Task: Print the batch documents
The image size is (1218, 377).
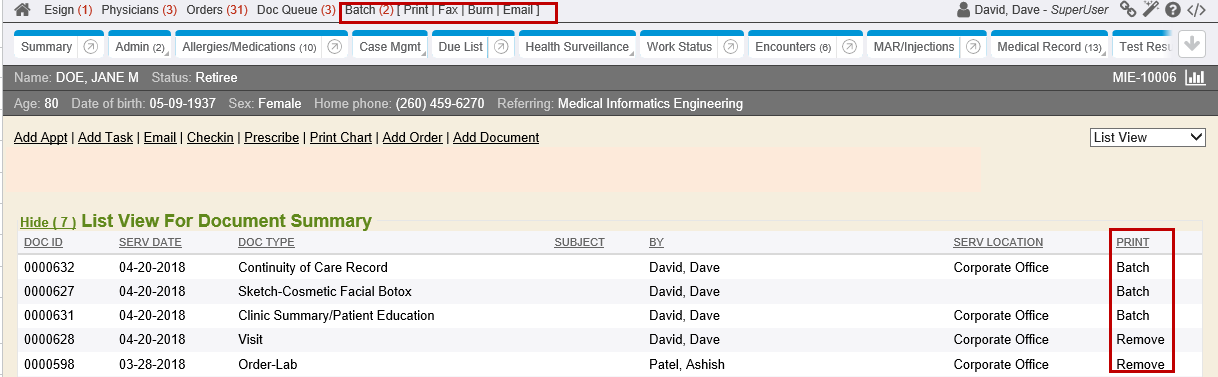Action: tap(416, 10)
